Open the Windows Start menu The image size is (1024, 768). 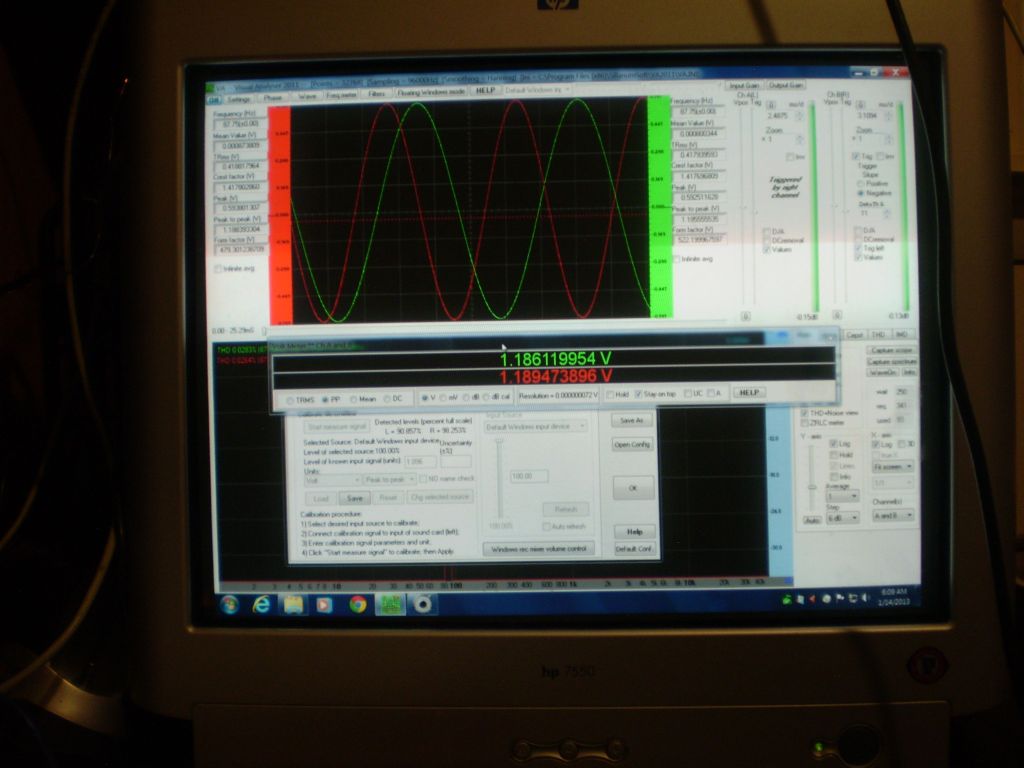pyautogui.click(x=229, y=605)
